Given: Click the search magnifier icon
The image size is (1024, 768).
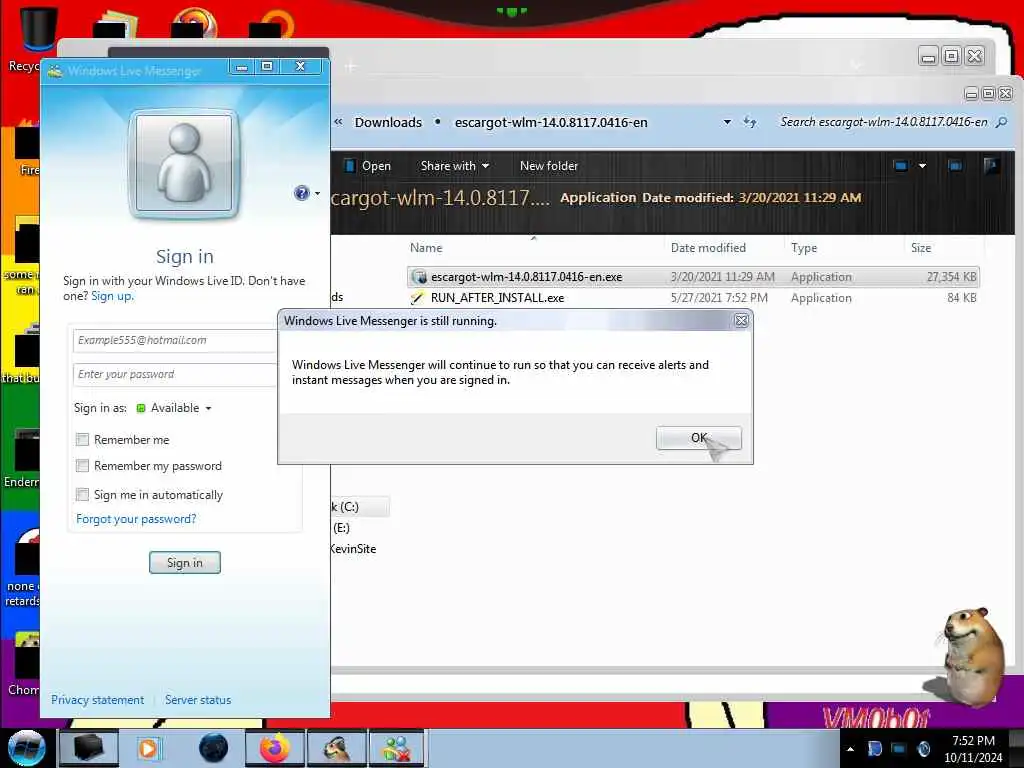Looking at the screenshot, I should click(1001, 122).
